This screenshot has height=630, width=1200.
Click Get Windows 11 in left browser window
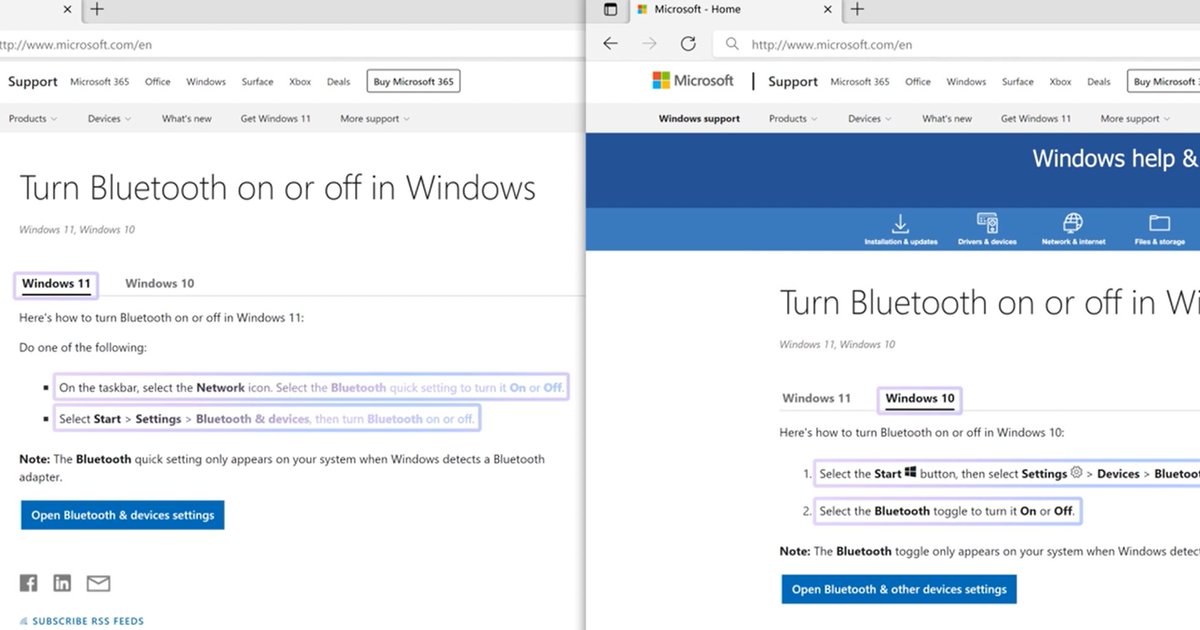click(x=275, y=119)
